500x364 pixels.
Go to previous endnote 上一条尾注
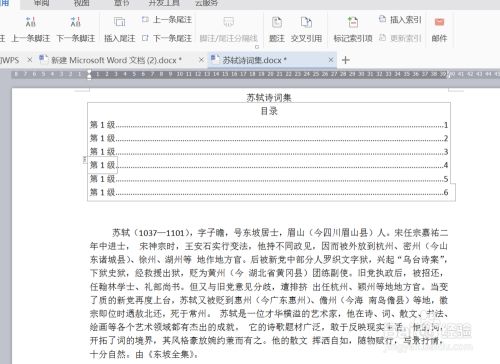[167, 20]
